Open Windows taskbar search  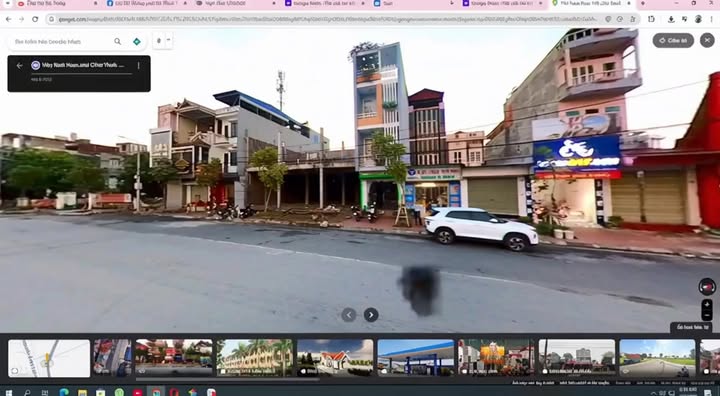27,392
